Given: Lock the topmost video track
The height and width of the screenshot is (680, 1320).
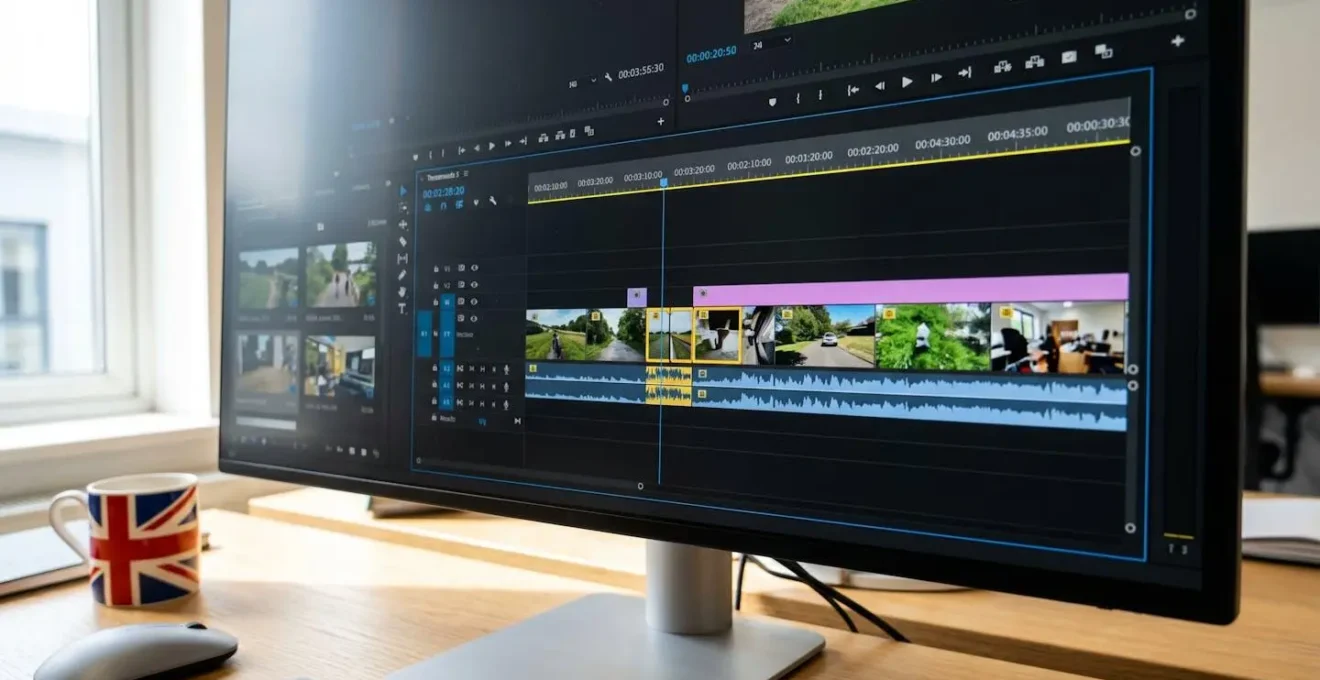Looking at the screenshot, I should (436, 269).
